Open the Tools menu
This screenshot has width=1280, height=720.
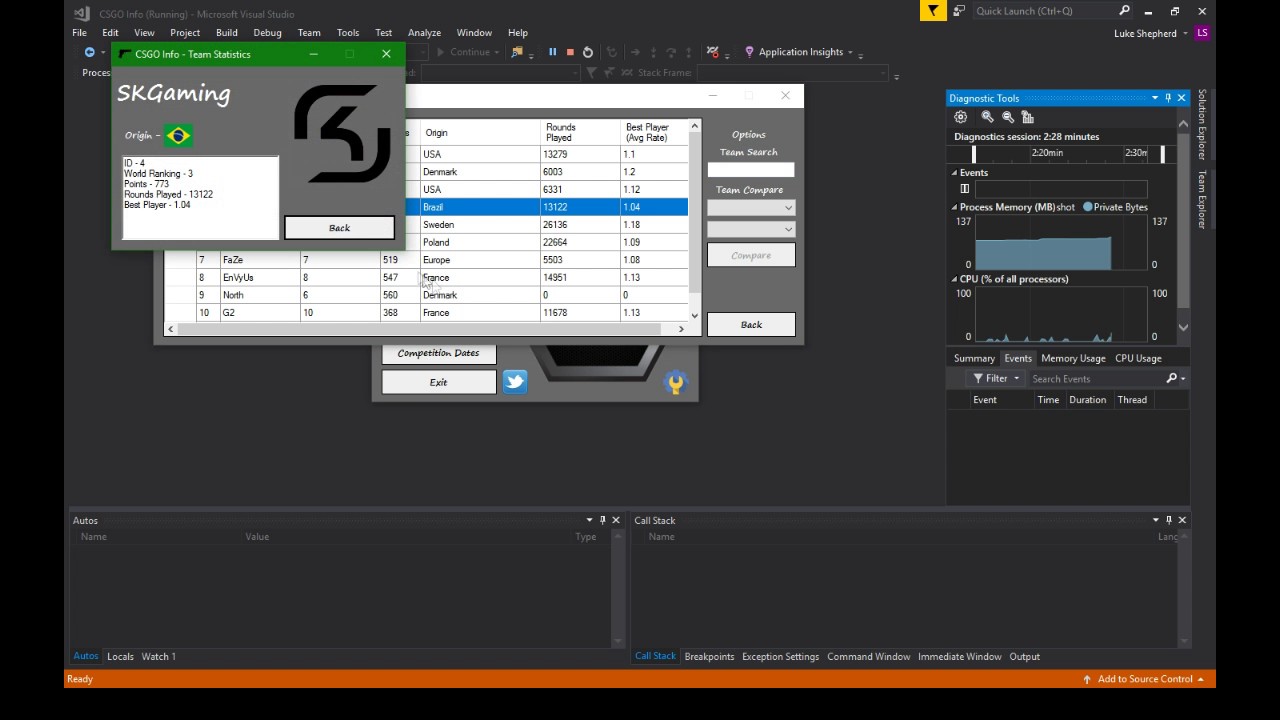[348, 33]
